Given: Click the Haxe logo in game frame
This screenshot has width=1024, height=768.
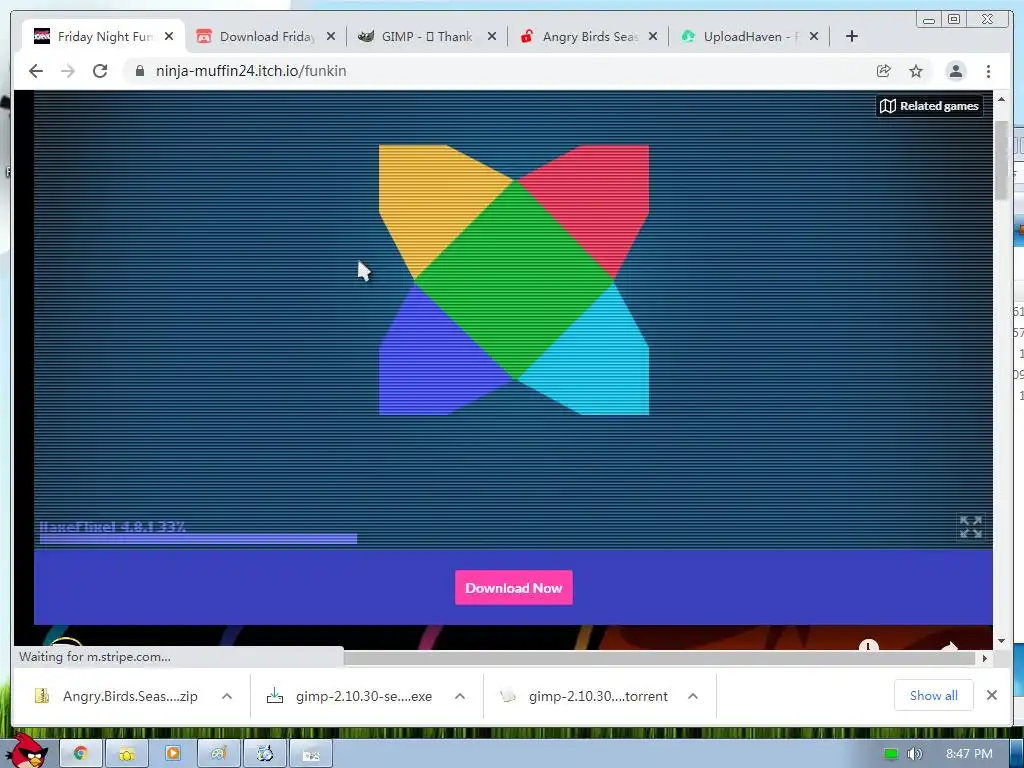Looking at the screenshot, I should click(x=514, y=280).
